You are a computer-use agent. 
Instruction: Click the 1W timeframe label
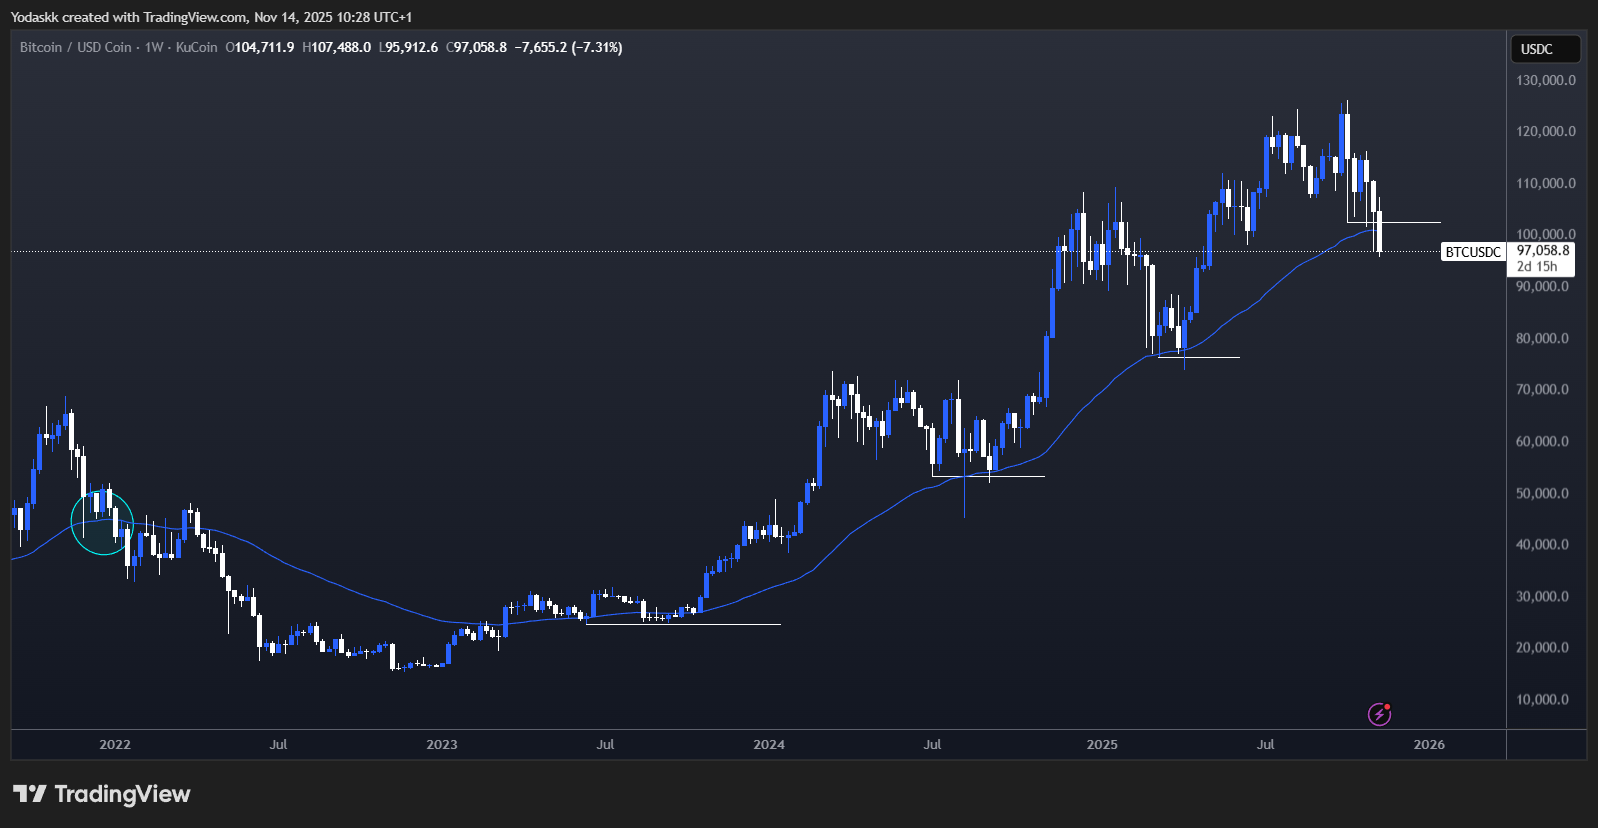pos(154,48)
